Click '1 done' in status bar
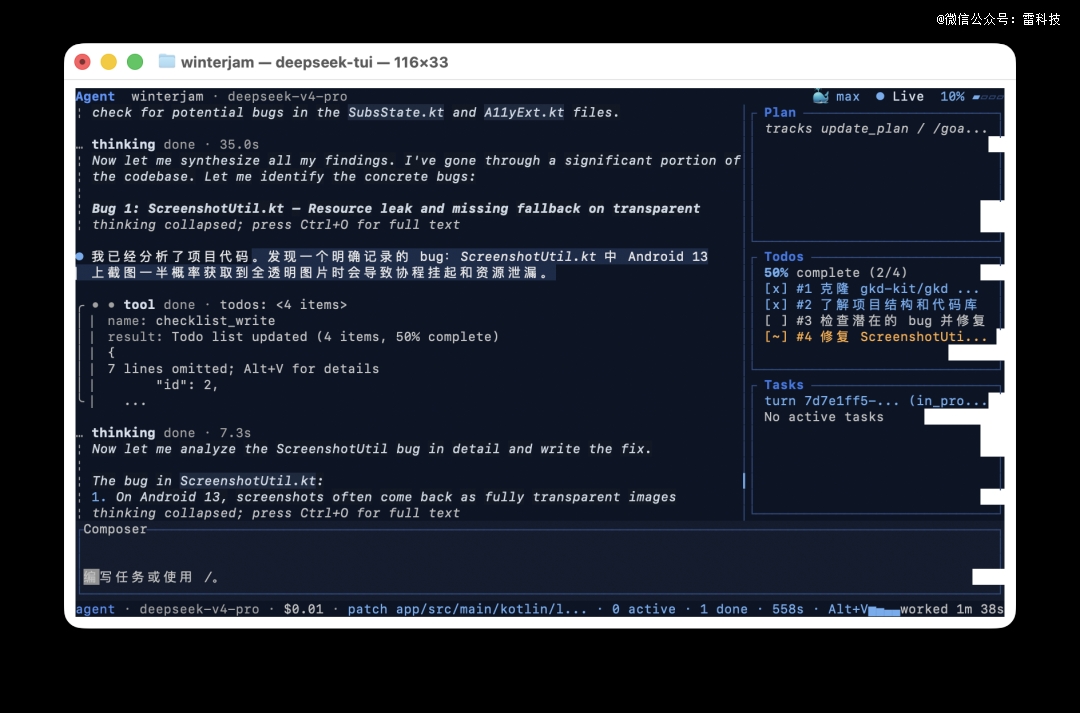 pos(723,609)
